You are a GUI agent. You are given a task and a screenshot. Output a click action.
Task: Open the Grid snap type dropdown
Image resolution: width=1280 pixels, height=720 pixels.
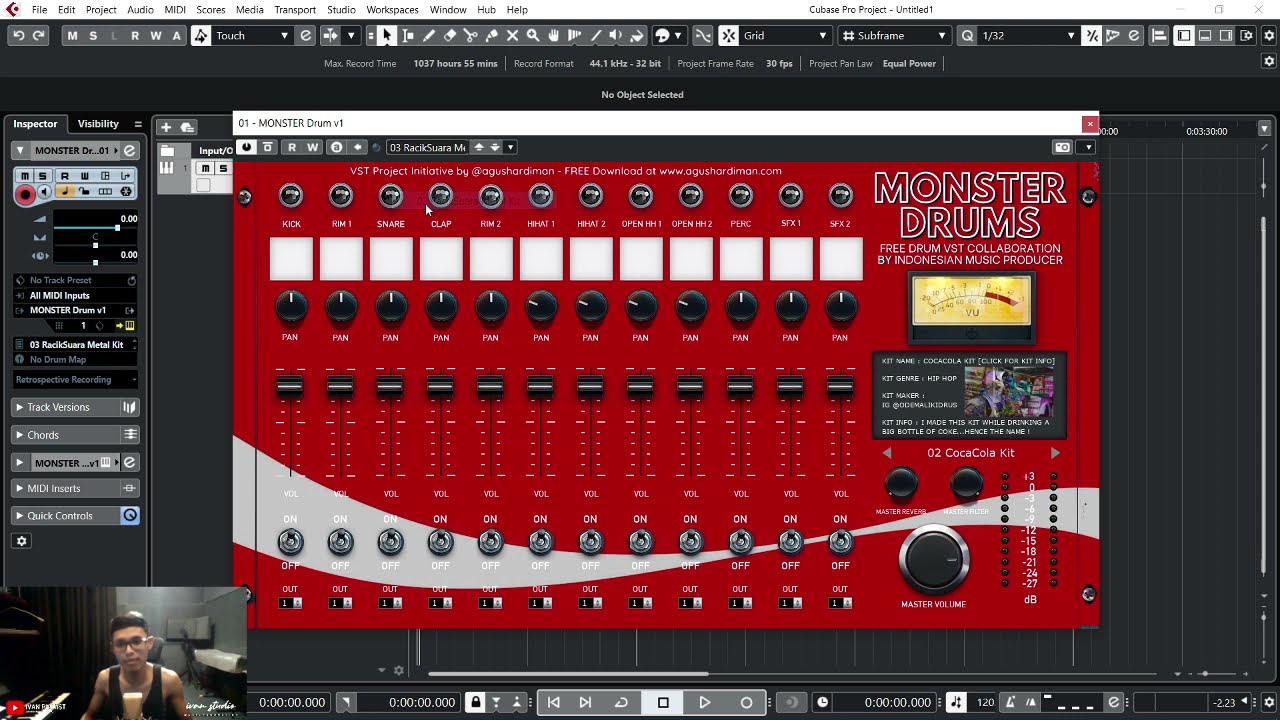(x=785, y=36)
